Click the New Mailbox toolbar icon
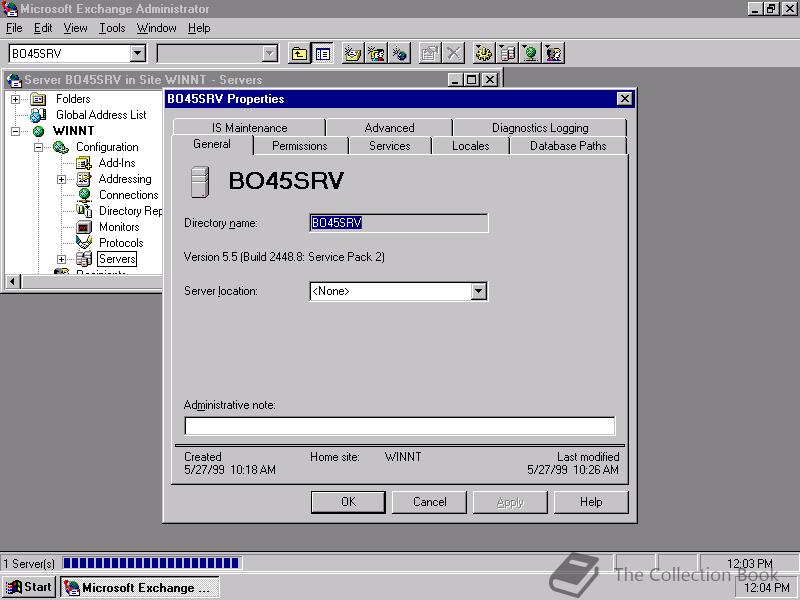The height and width of the screenshot is (600, 800). [352, 53]
